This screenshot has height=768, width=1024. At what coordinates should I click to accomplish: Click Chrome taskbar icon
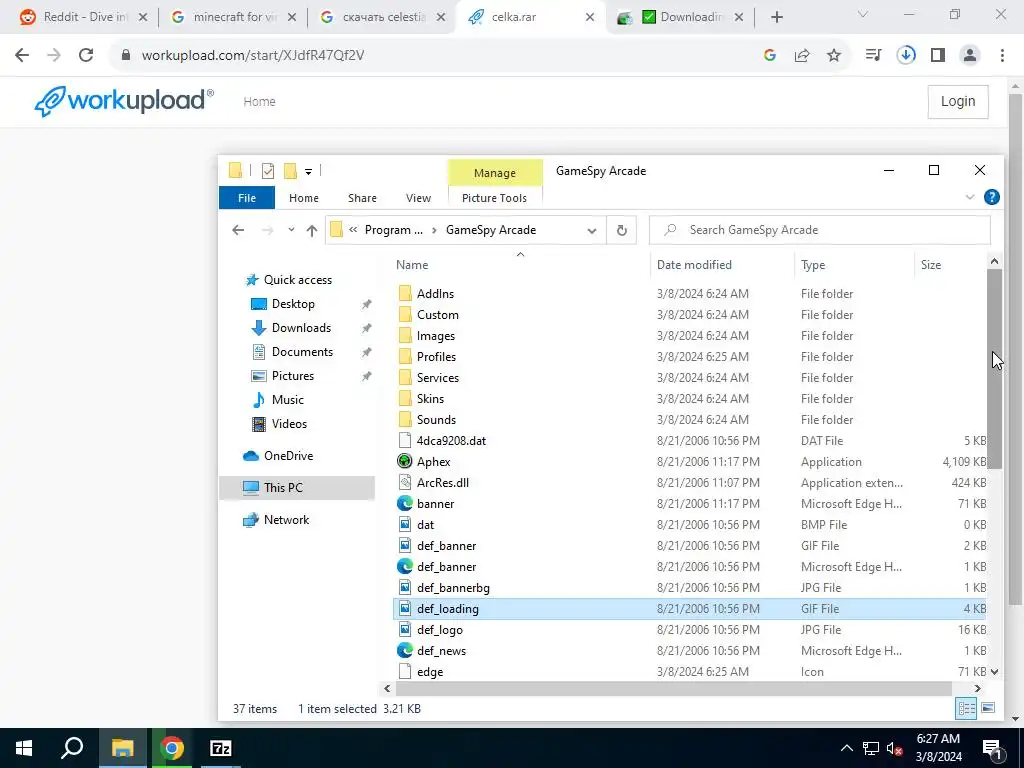(171, 748)
